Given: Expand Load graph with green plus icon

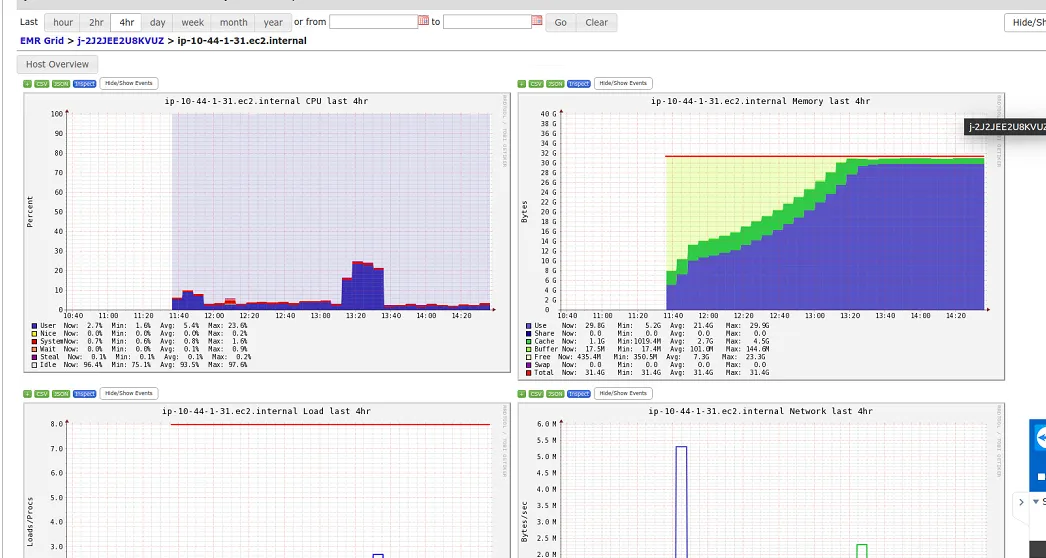Looking at the screenshot, I should (x=27, y=394).
